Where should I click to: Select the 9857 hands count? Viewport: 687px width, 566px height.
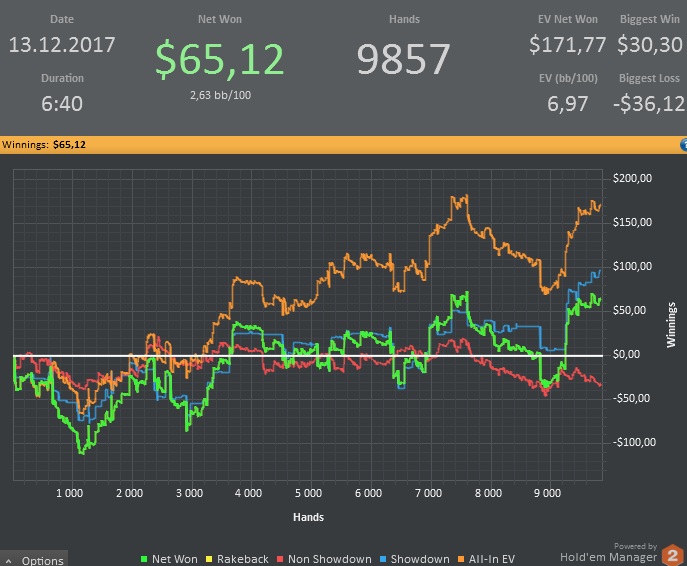pyautogui.click(x=404, y=59)
